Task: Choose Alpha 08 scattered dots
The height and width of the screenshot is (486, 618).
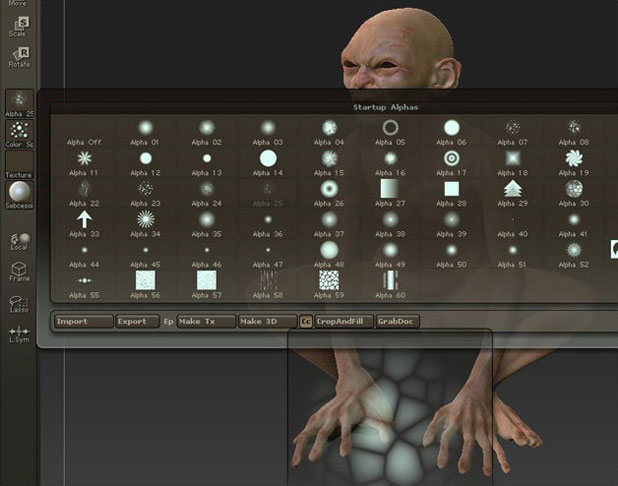Action: coord(573,133)
